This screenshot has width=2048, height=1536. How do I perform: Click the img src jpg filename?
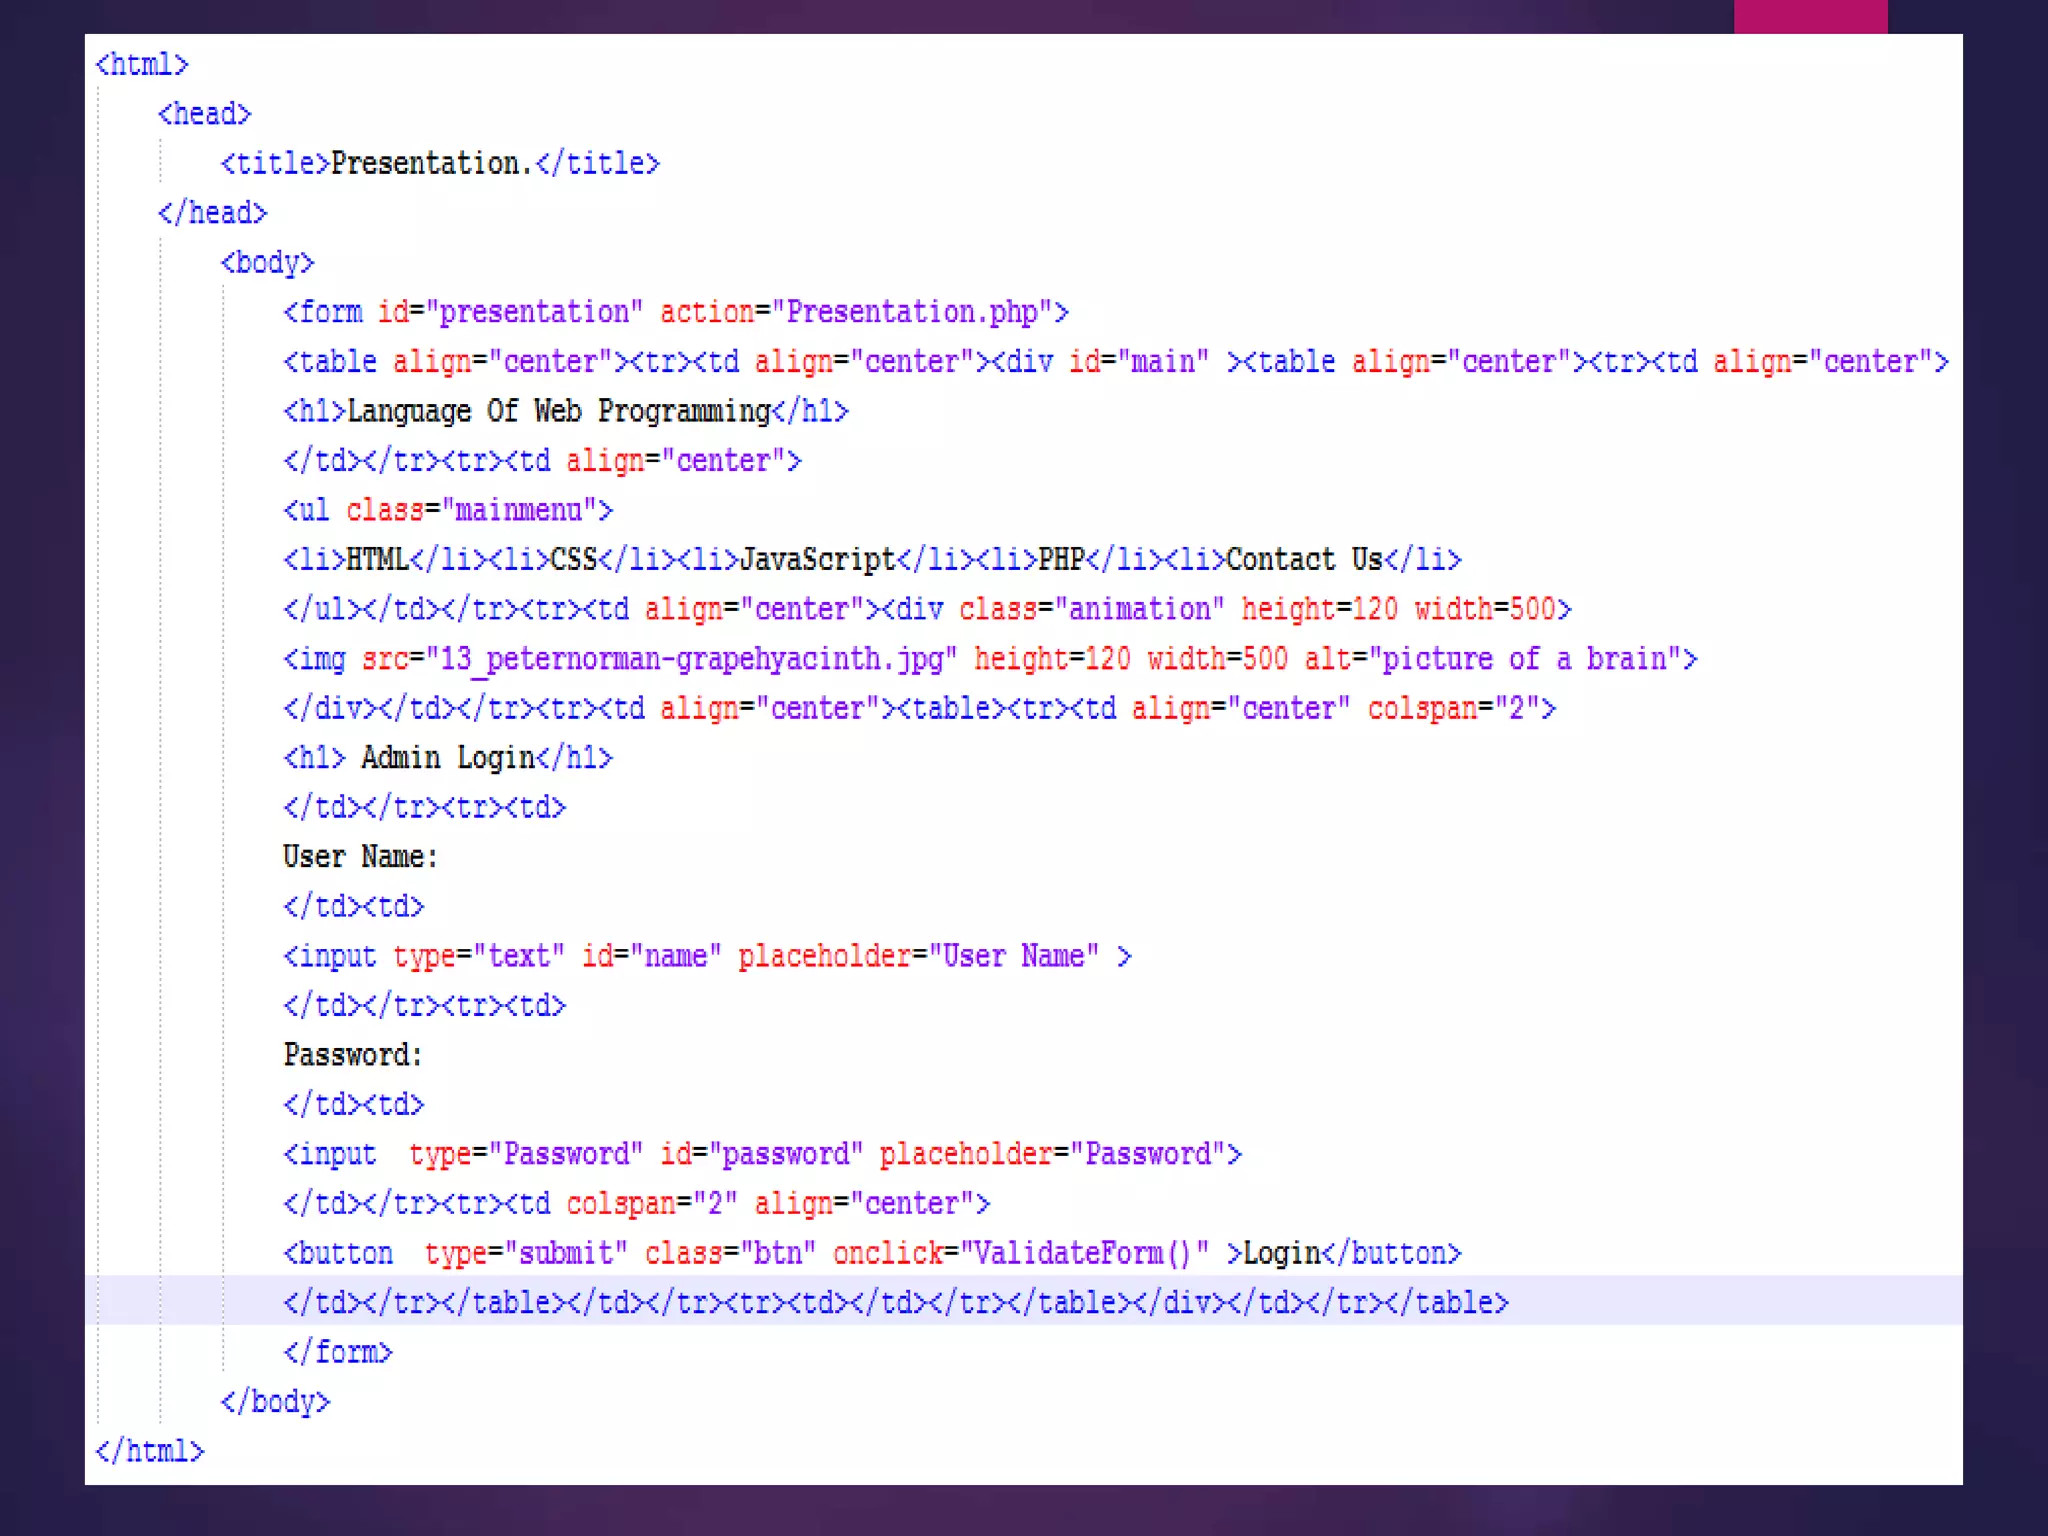point(690,660)
